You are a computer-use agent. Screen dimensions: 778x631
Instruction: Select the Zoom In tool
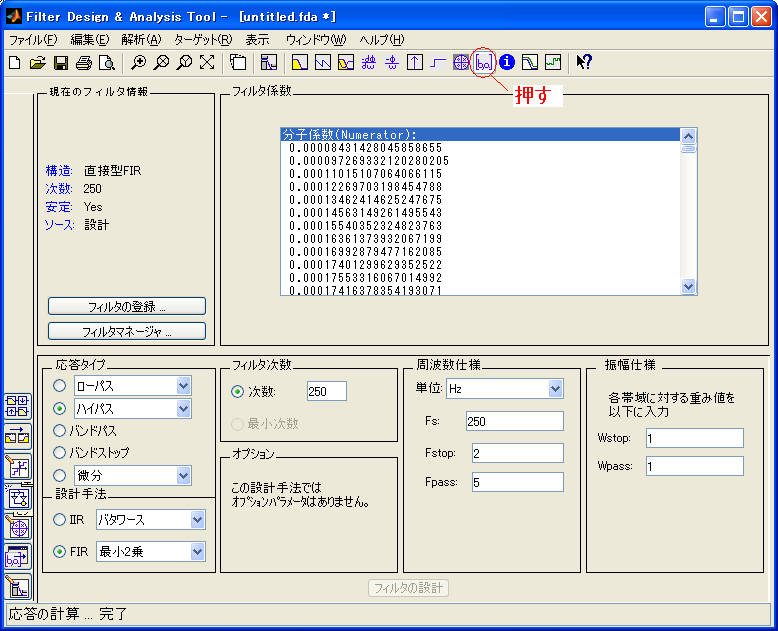tap(138, 63)
